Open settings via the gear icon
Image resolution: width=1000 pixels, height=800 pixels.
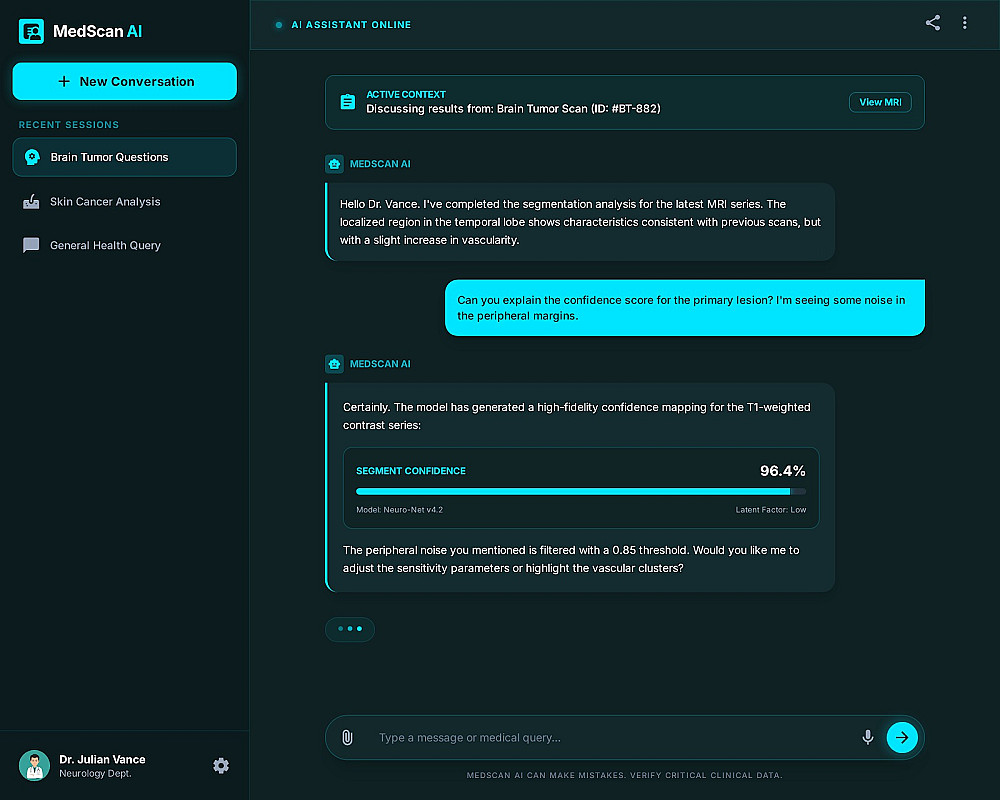coord(221,766)
